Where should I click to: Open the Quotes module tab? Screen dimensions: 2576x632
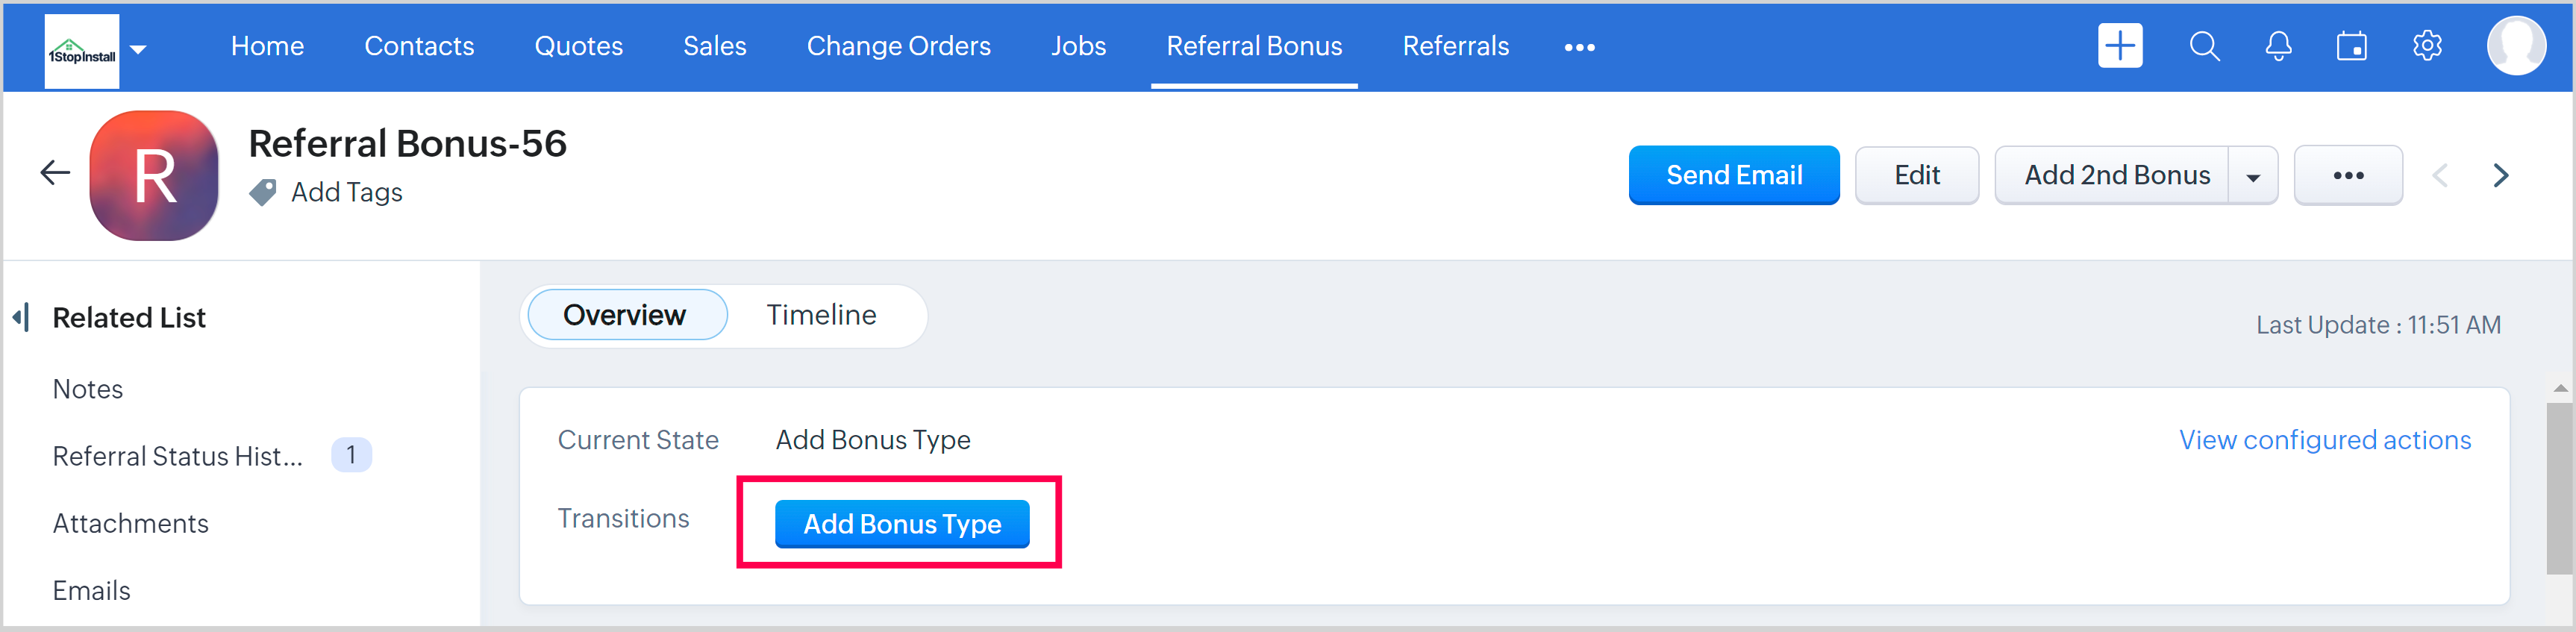[578, 46]
